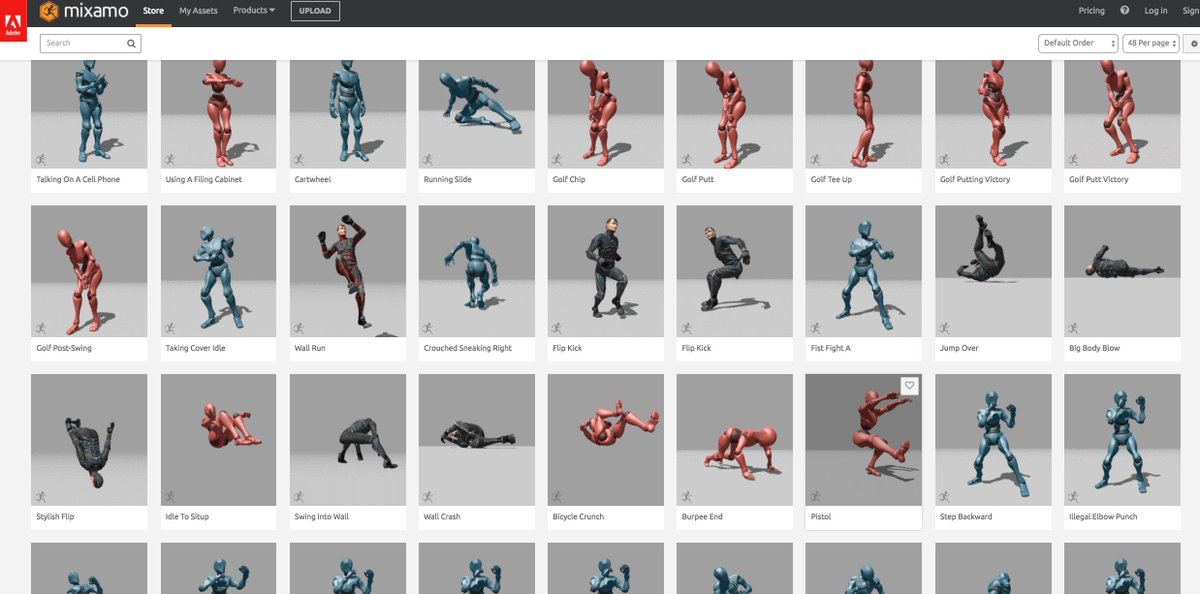1200x594 pixels.
Task: Click running-man icon on Talking On A Cell Phone
Action: click(40, 159)
